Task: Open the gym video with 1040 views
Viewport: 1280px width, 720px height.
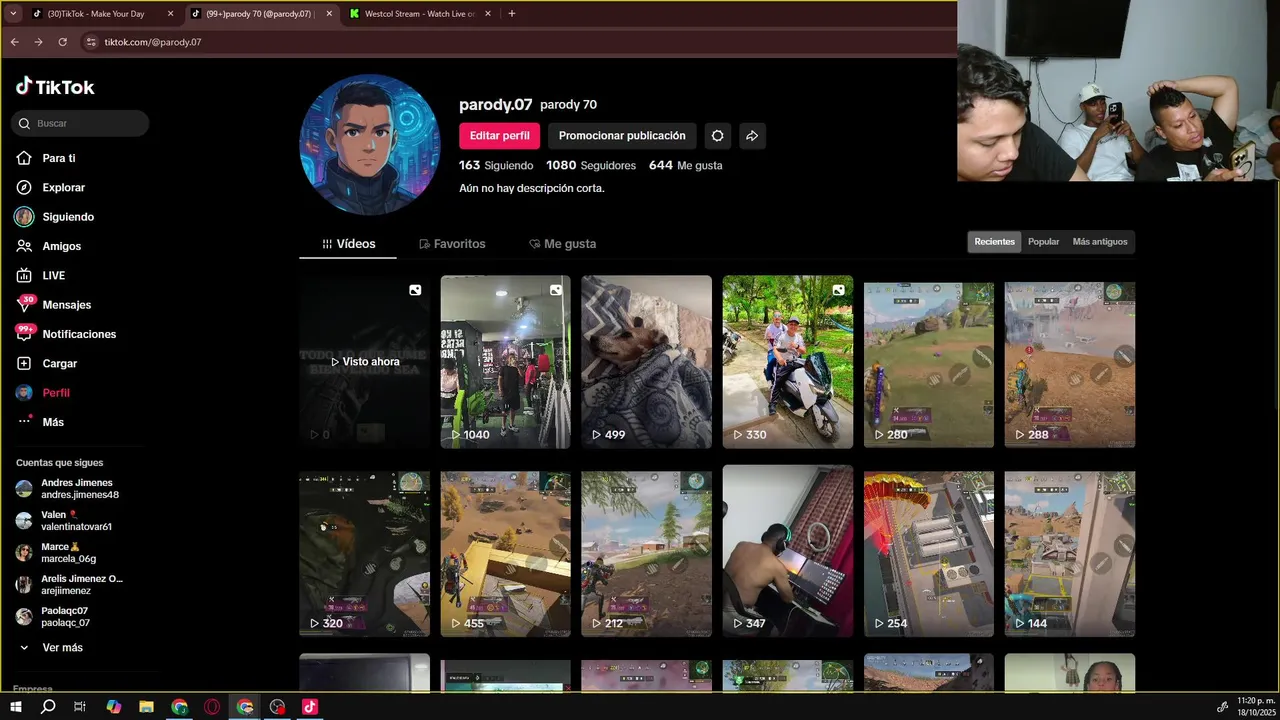Action: (505, 362)
